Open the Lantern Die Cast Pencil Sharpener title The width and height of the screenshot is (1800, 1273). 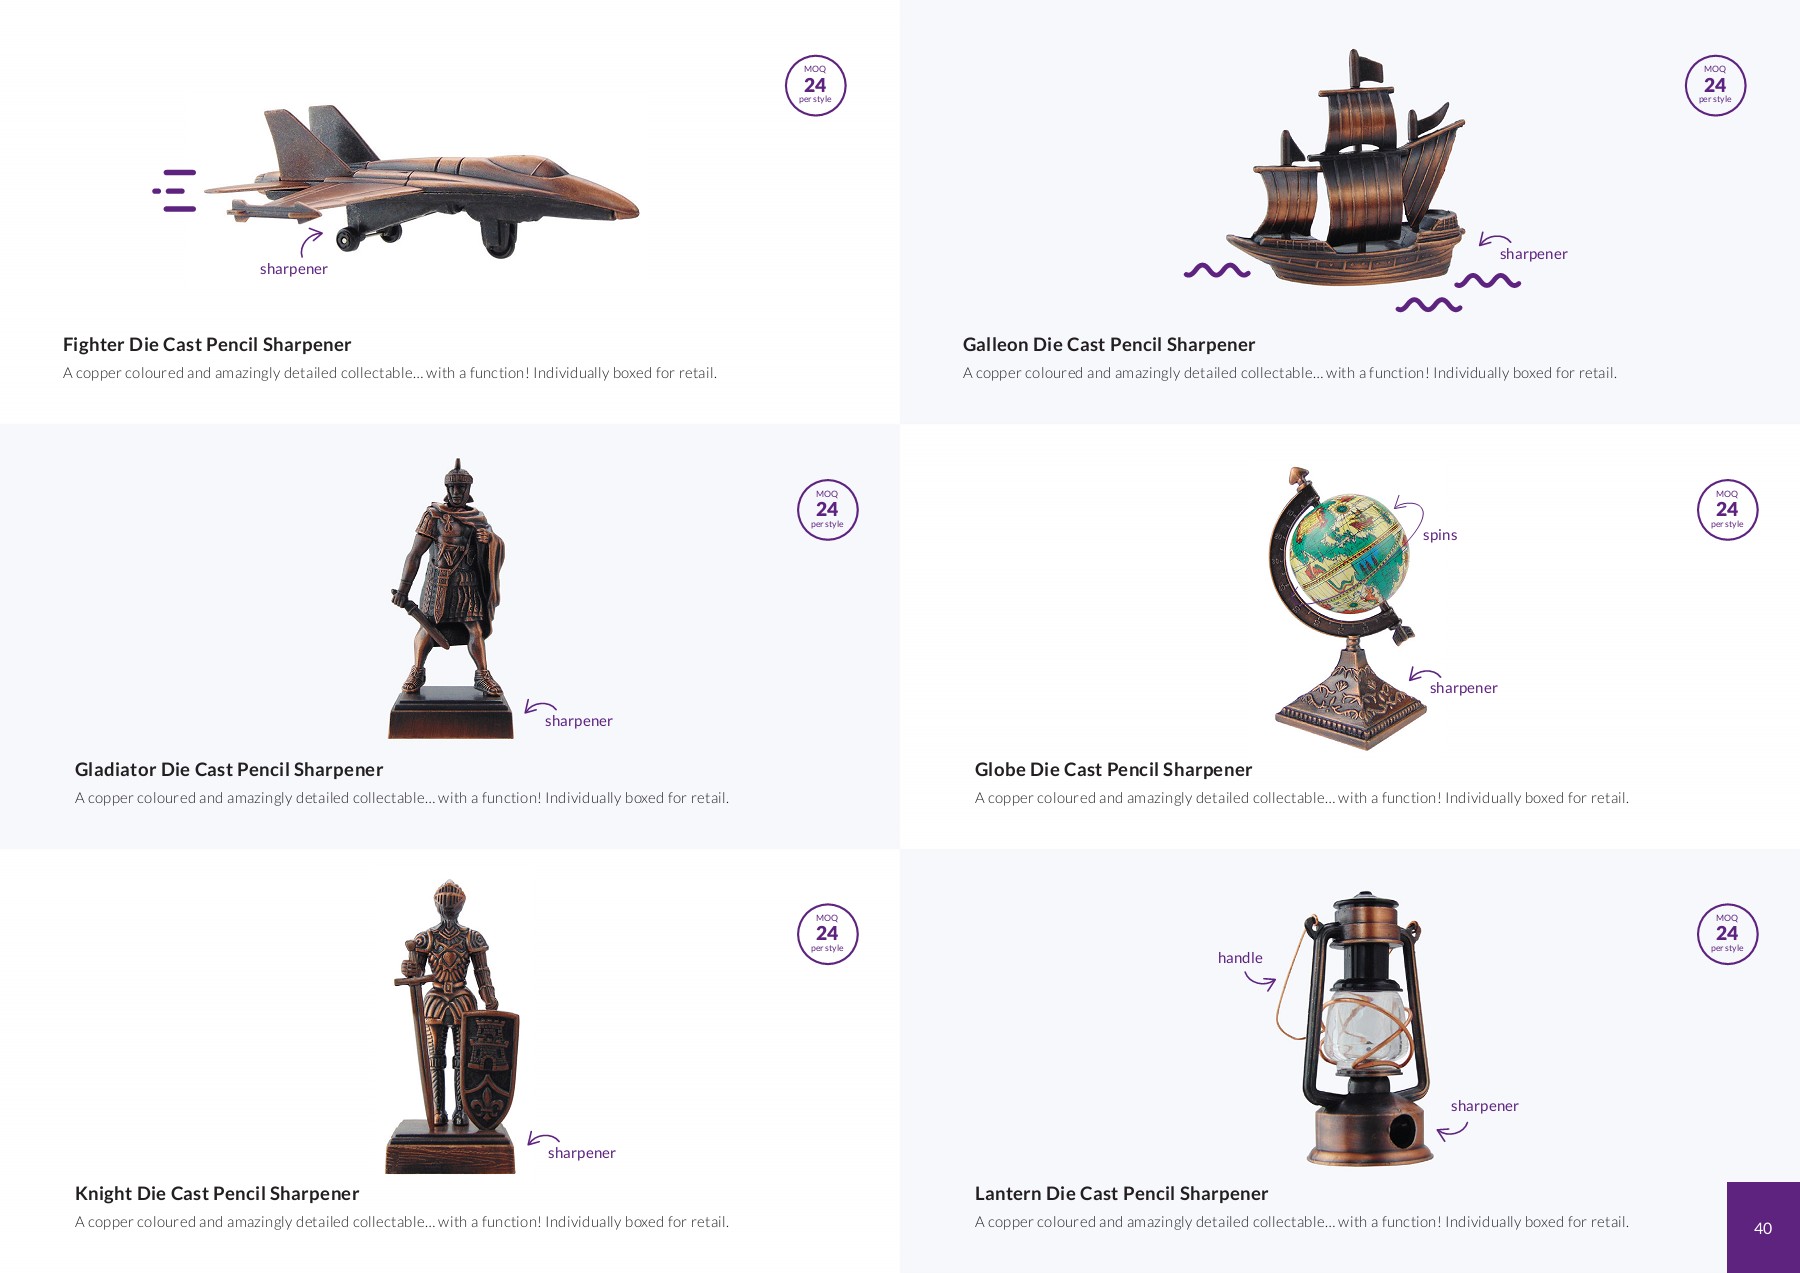point(1121,1194)
